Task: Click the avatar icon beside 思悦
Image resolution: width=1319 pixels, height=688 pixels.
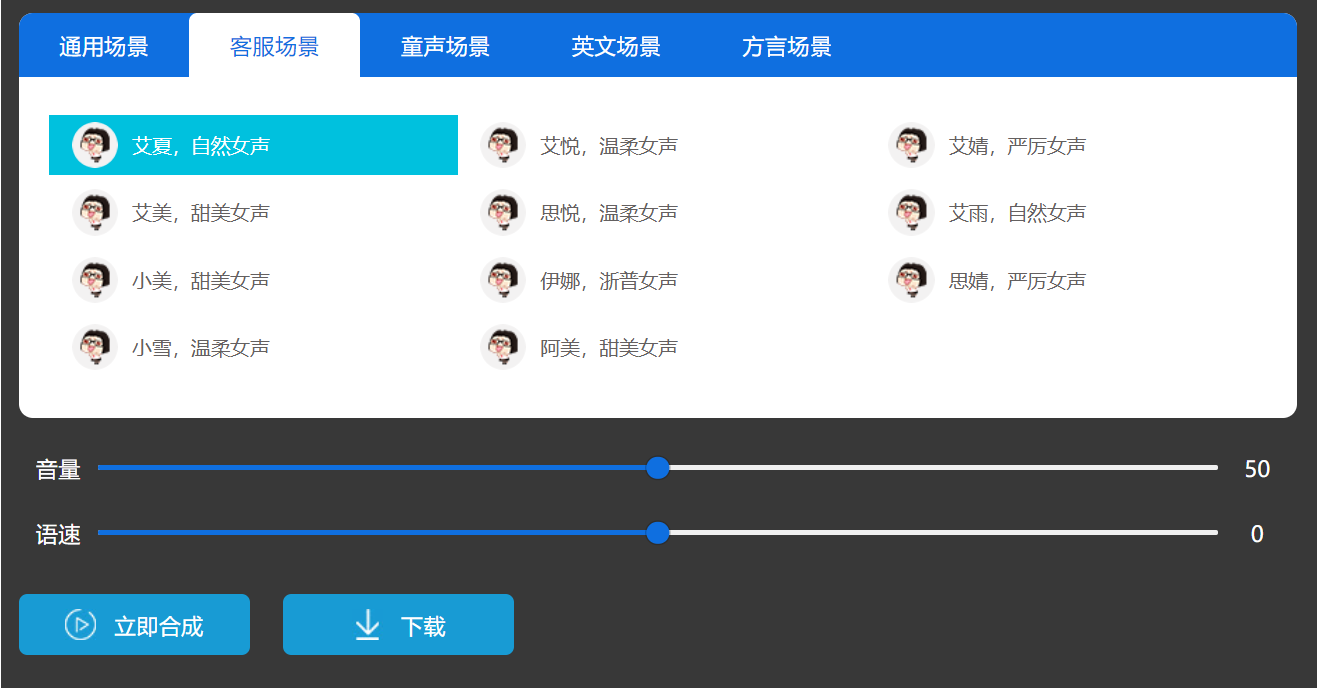Action: (503, 212)
